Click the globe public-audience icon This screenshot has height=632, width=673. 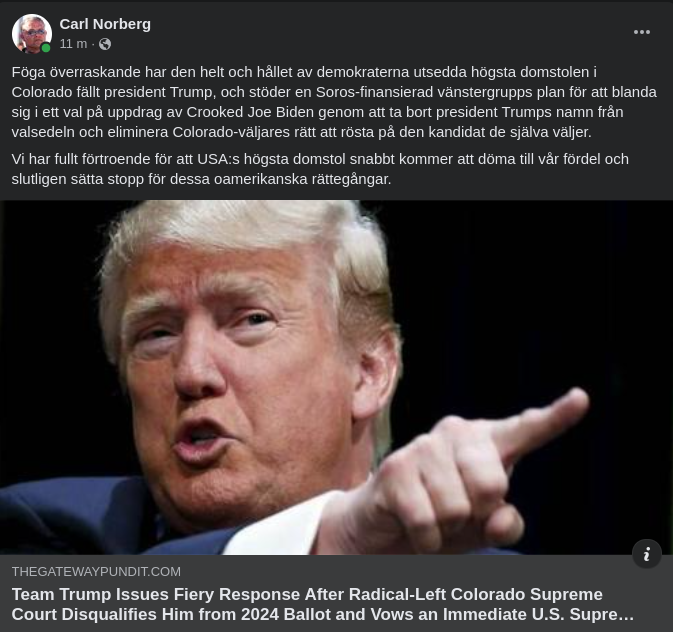click(105, 44)
